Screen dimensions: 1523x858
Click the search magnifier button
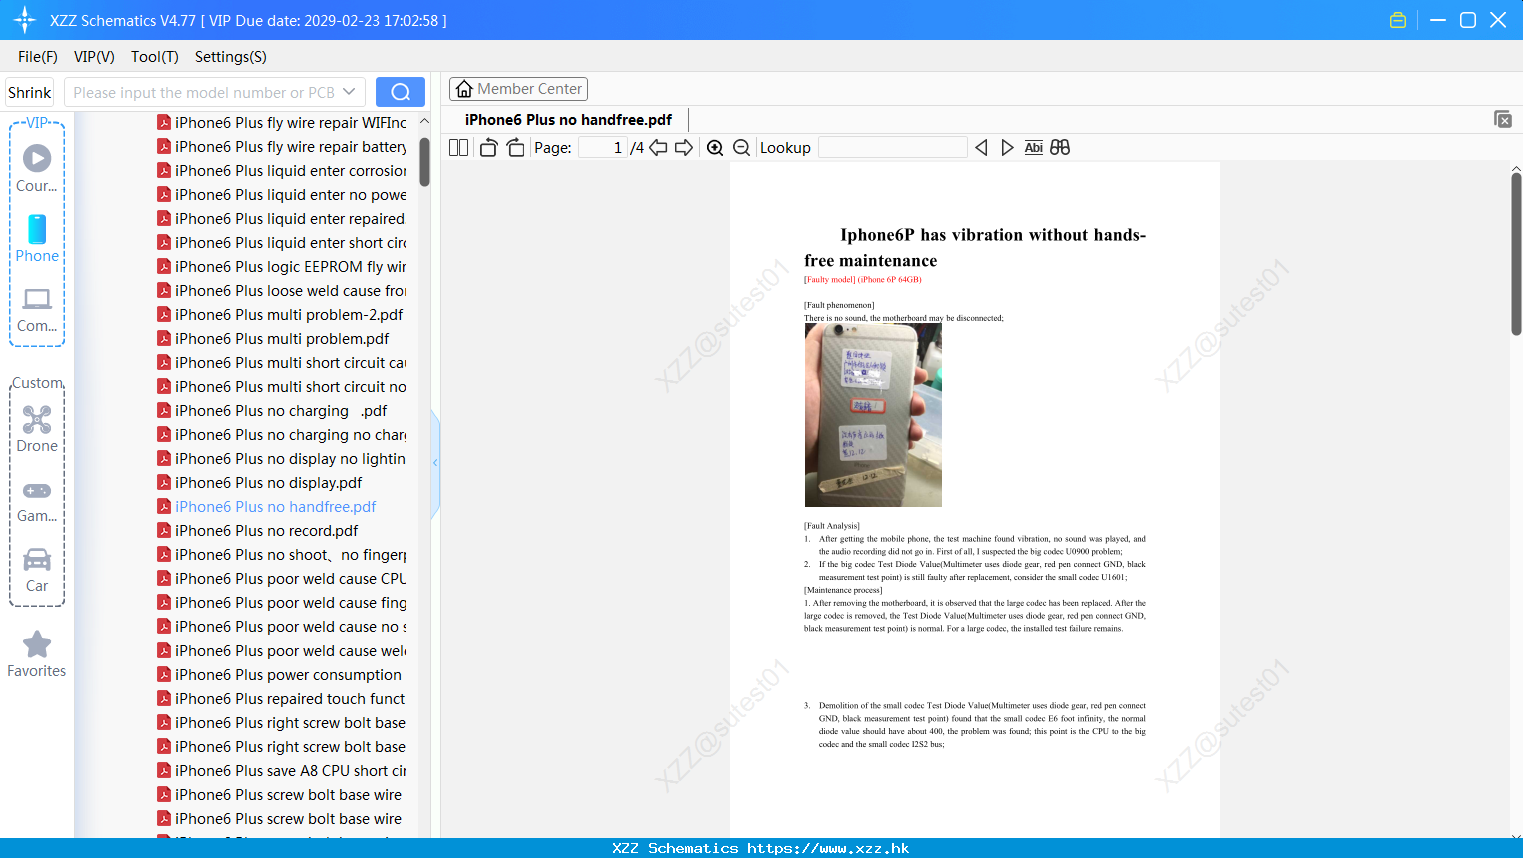click(x=400, y=92)
